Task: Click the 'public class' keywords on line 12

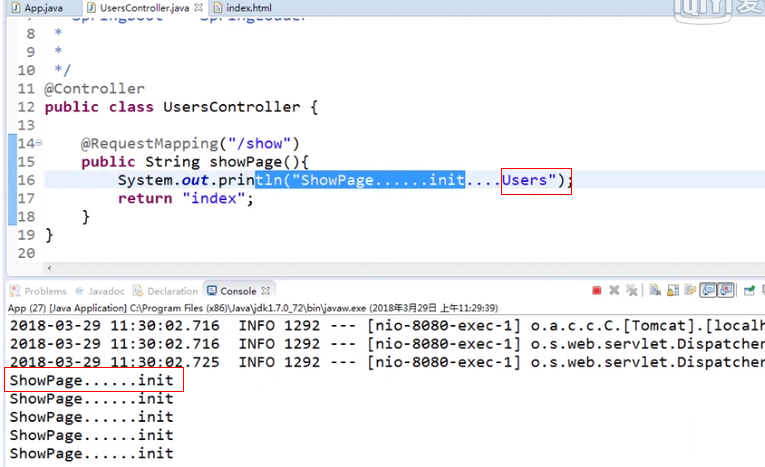Action: tap(99, 107)
